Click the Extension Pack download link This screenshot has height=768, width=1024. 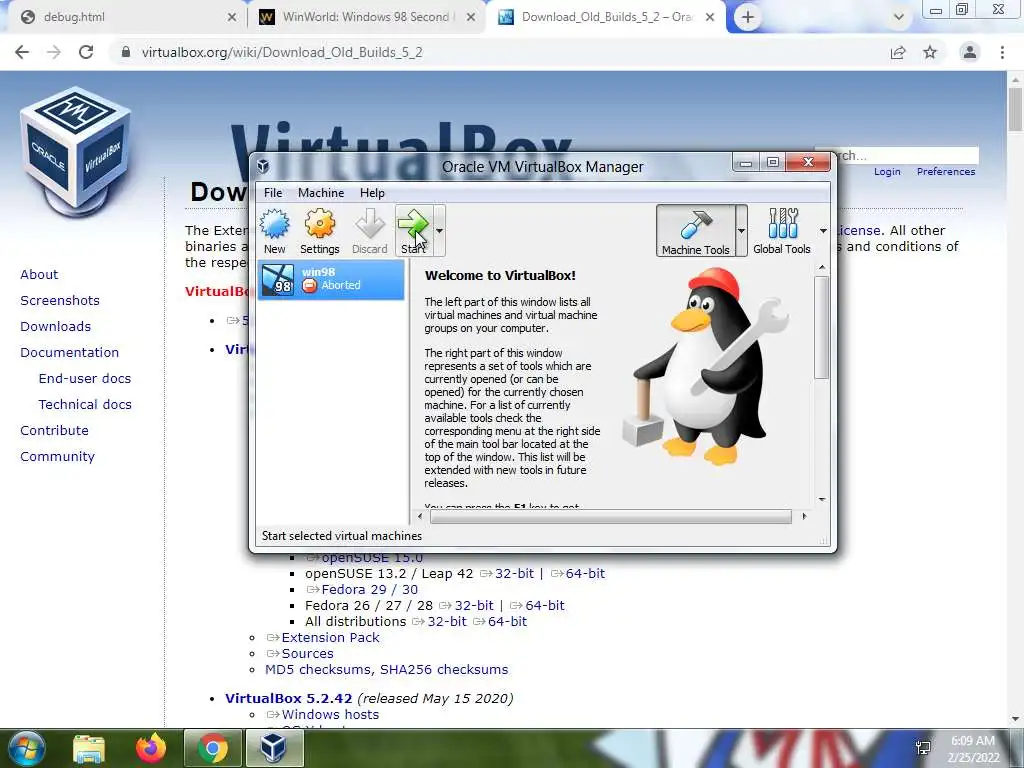click(330, 637)
